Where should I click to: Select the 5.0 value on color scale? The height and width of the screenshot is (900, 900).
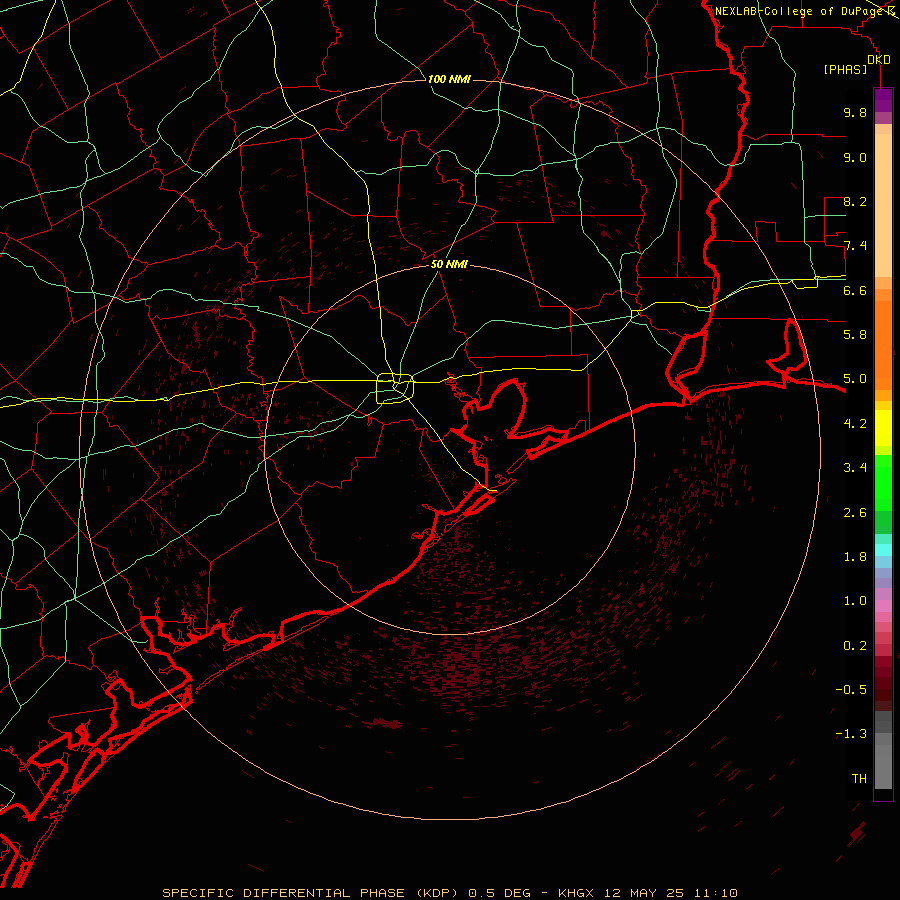[x=855, y=379]
